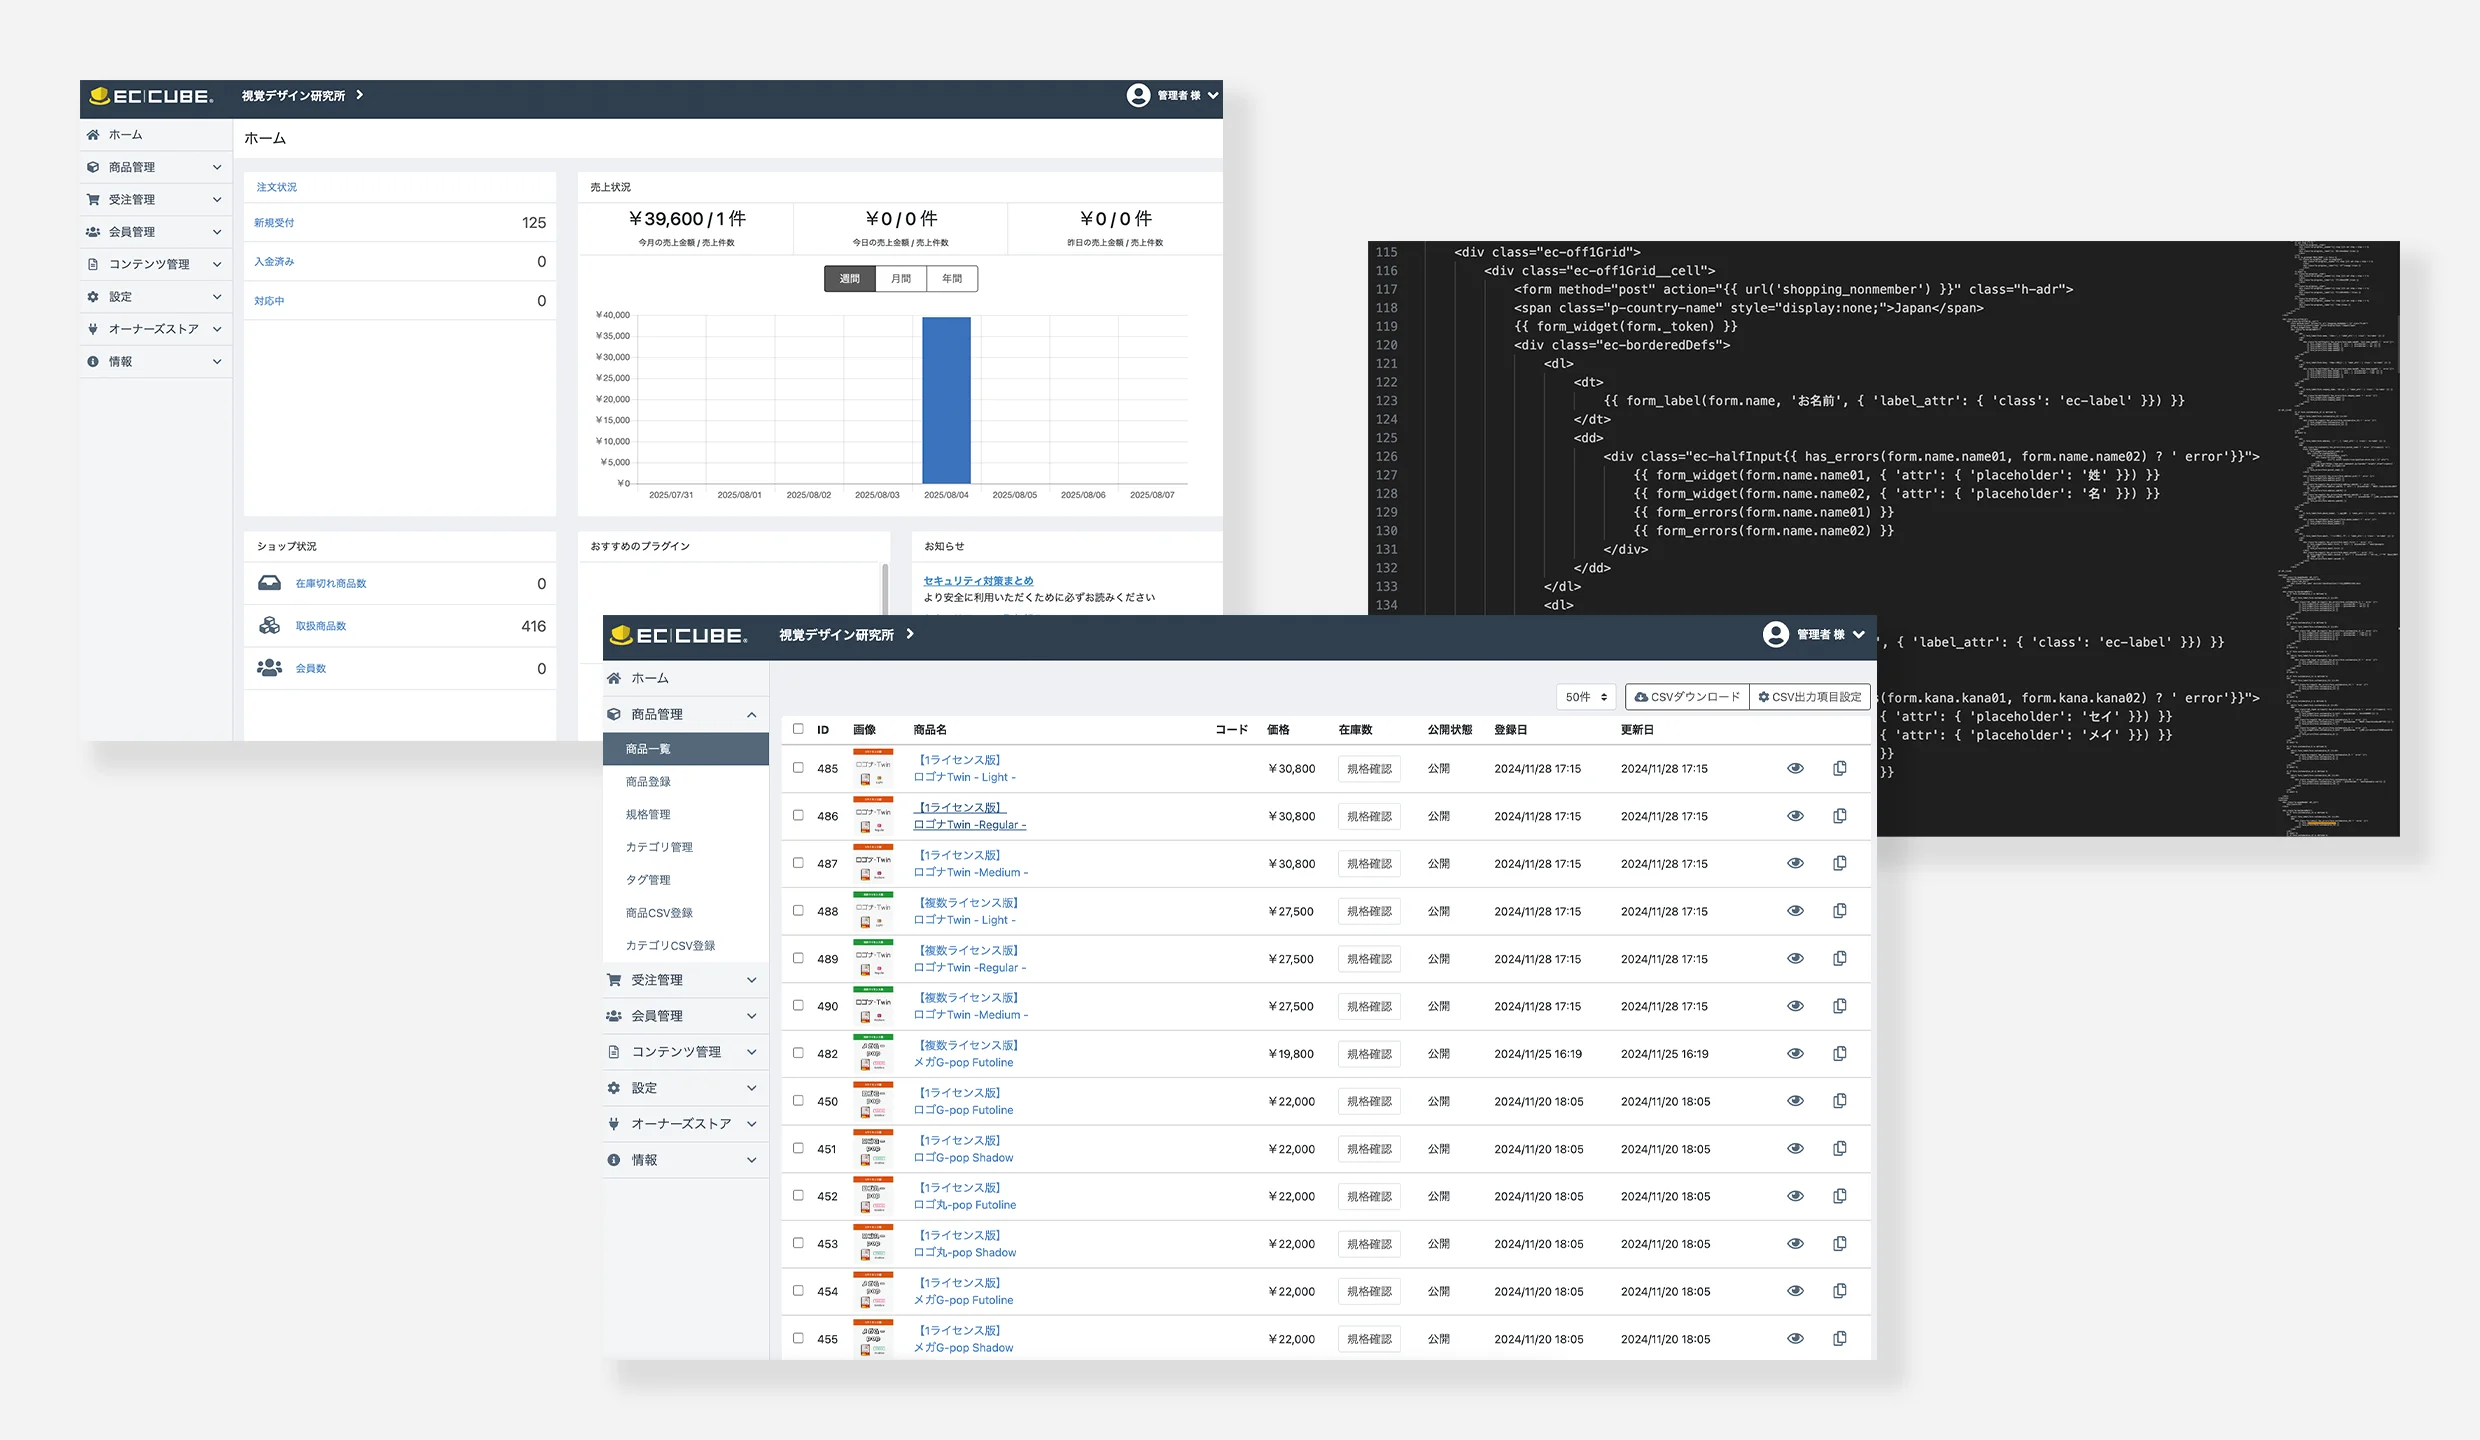The image size is (2480, 1440).
Task: Click the 会員数 people icon in shop status
Action: point(269,668)
